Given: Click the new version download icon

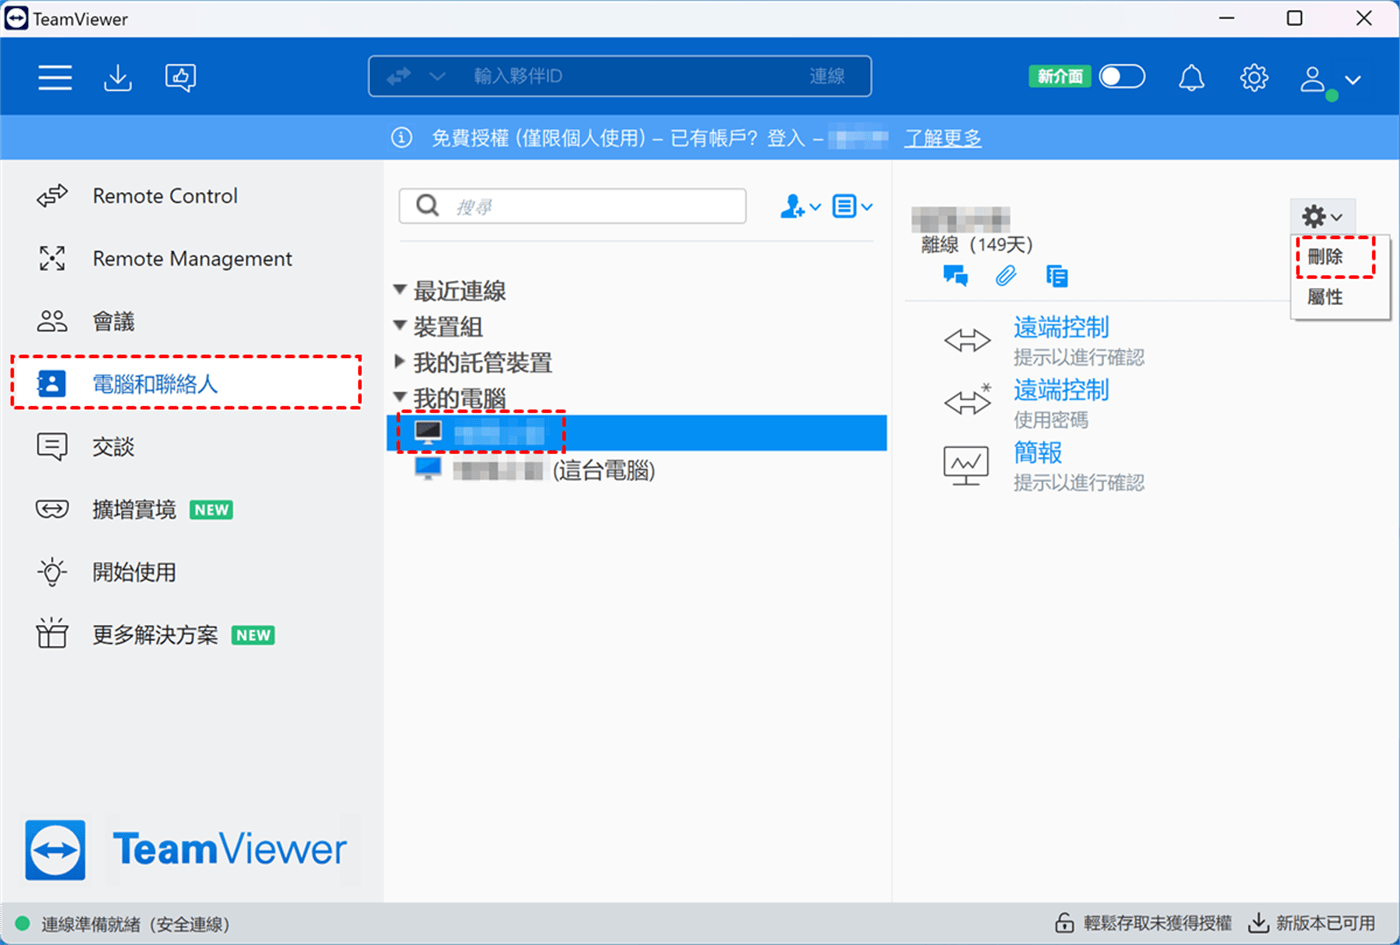Looking at the screenshot, I should click(x=1259, y=923).
